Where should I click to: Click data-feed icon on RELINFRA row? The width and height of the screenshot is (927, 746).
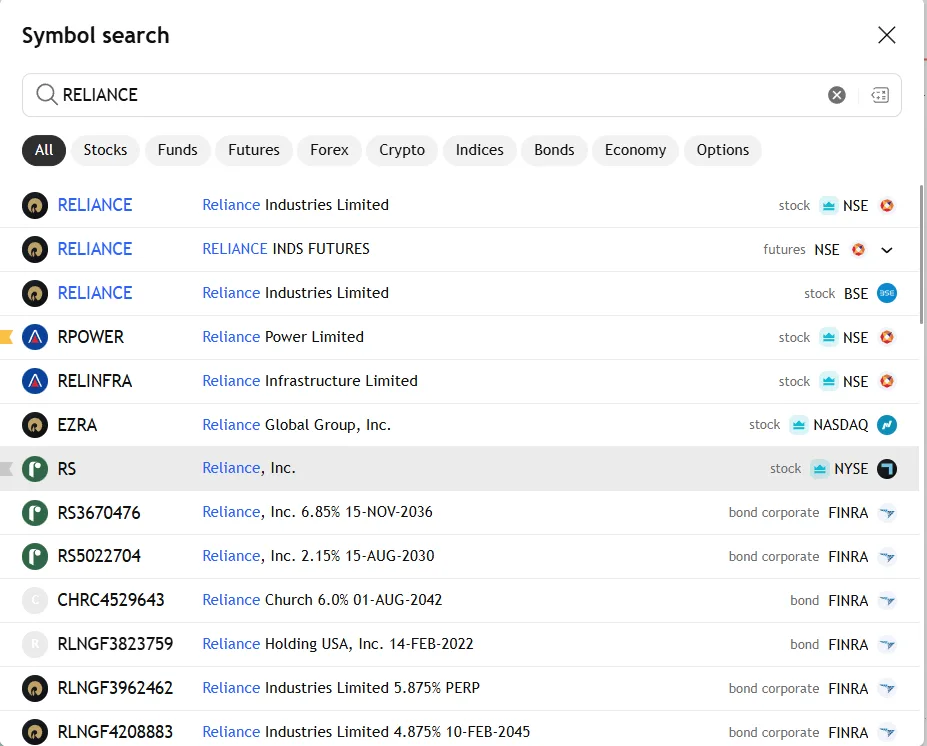[x=829, y=381]
